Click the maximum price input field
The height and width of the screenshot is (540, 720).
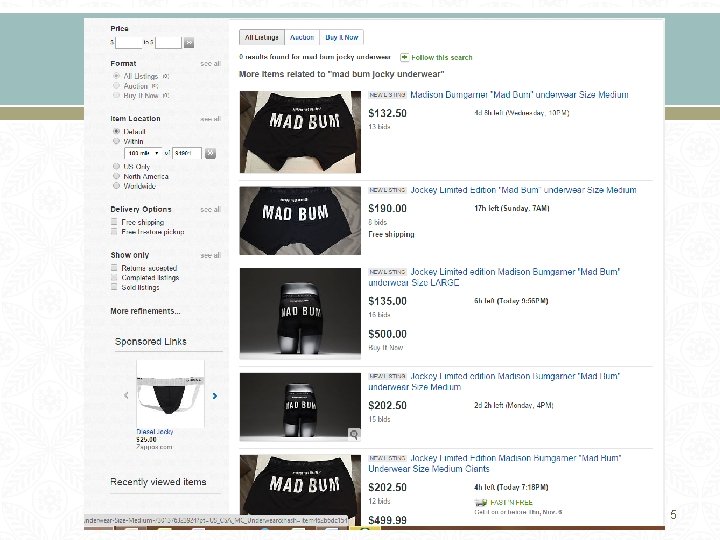tap(169, 43)
